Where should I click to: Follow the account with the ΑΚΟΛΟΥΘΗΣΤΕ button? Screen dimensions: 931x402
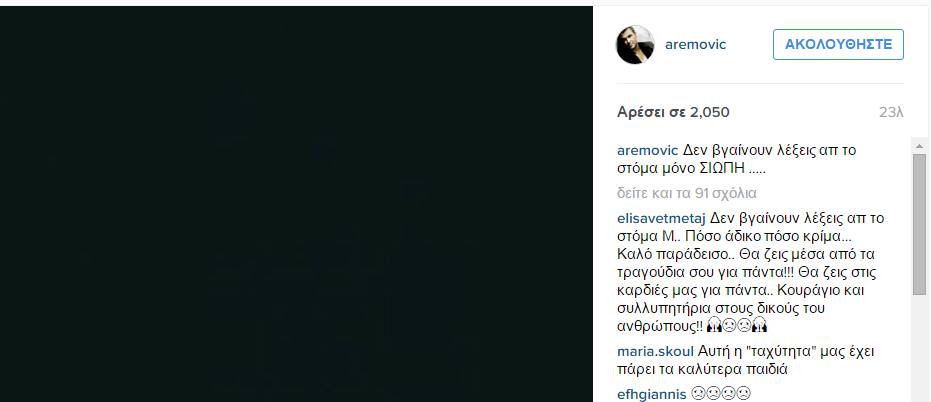pos(838,45)
